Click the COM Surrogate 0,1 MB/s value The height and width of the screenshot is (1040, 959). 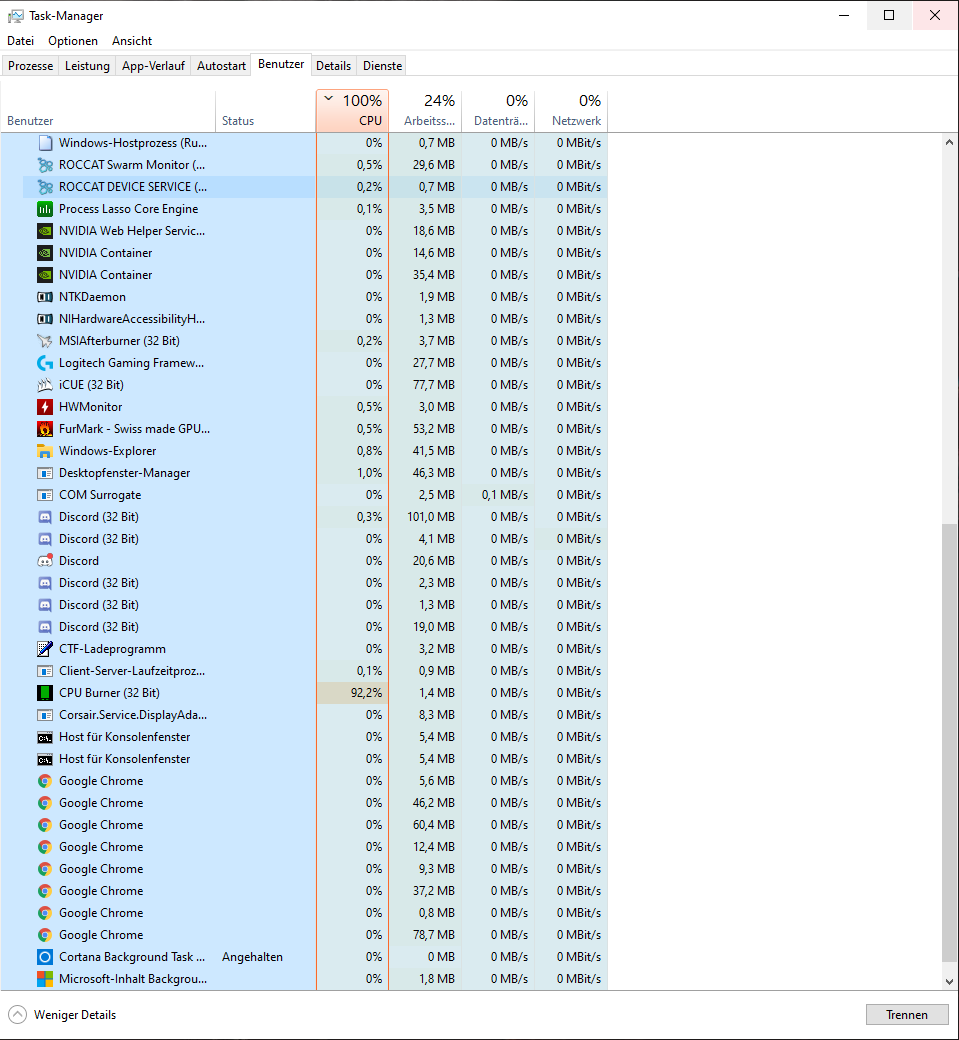pos(505,495)
